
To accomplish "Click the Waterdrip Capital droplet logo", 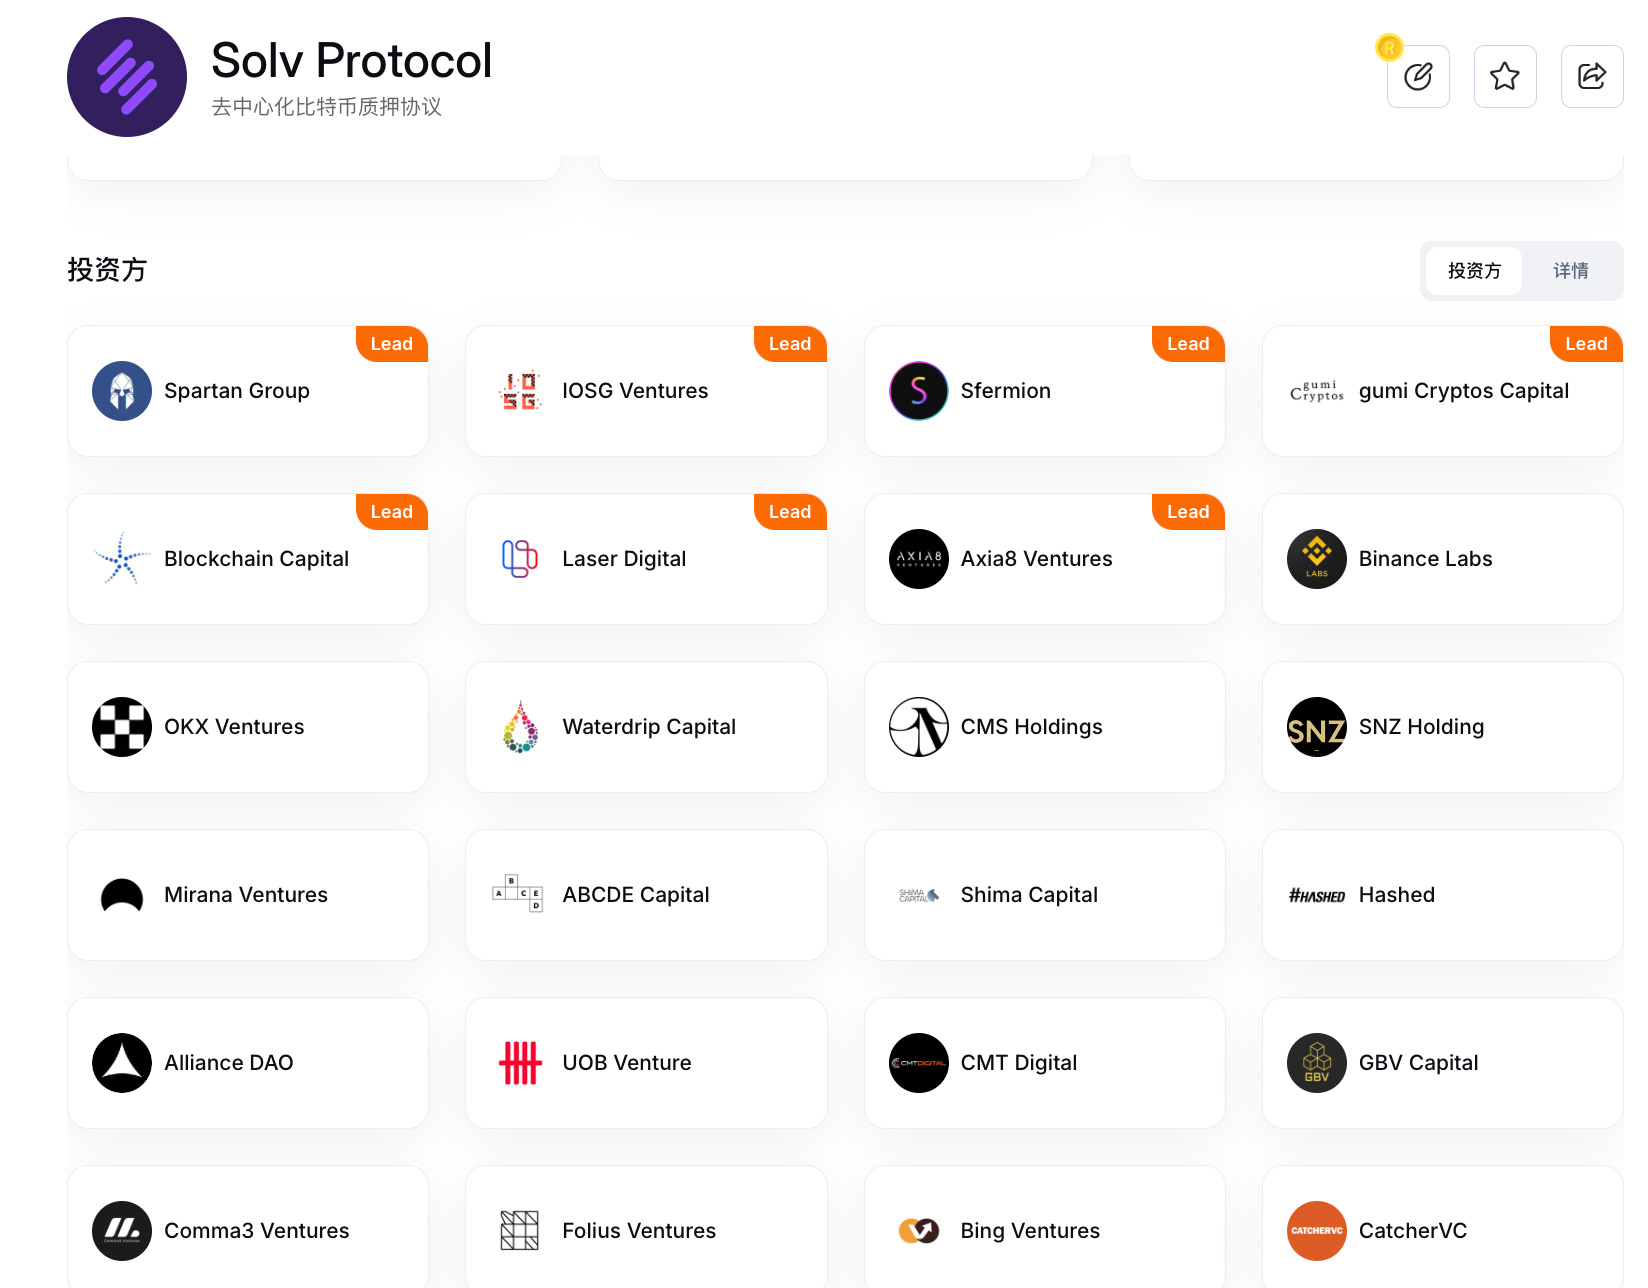I will [x=520, y=727].
